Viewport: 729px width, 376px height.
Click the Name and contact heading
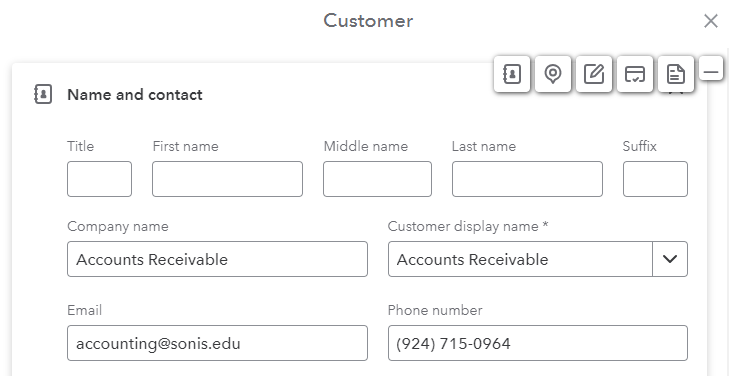135,95
